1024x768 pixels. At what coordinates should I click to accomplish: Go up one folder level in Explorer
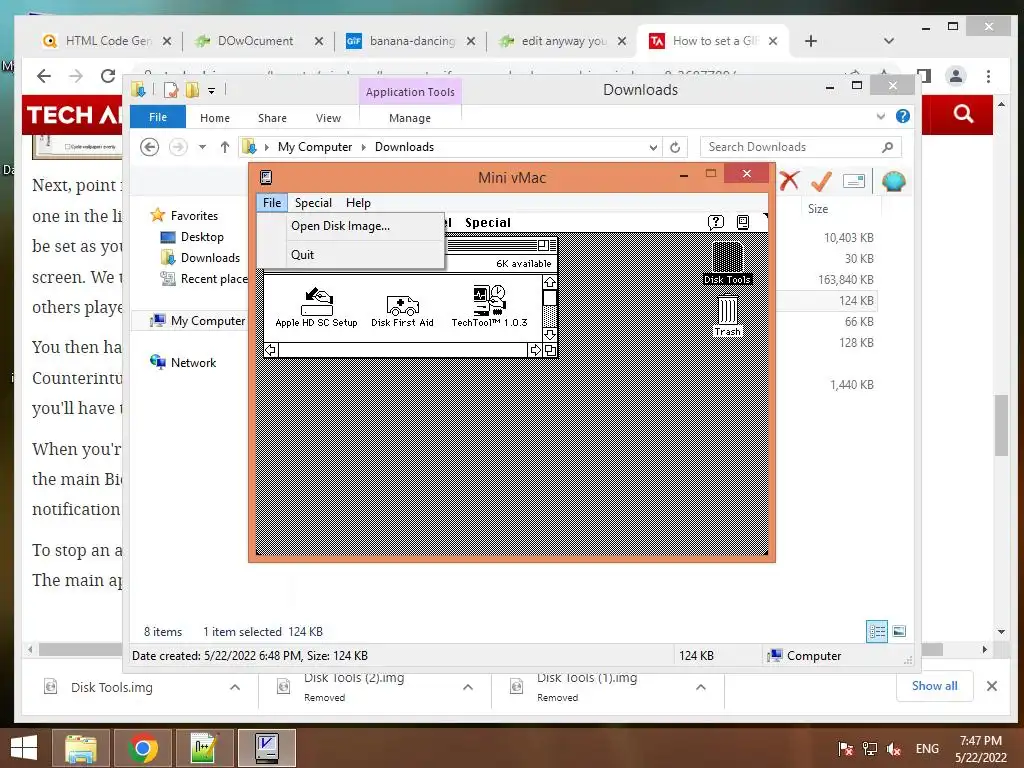pos(225,147)
